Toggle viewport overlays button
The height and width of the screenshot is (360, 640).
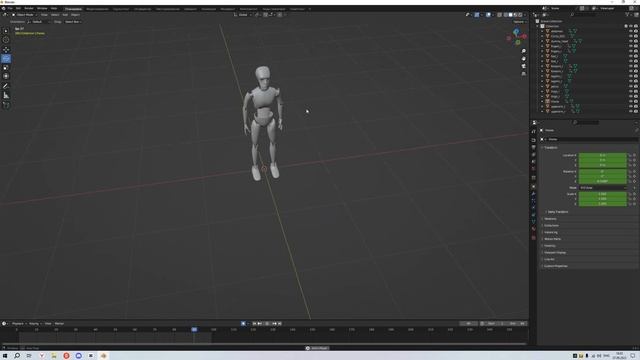tap(488, 15)
